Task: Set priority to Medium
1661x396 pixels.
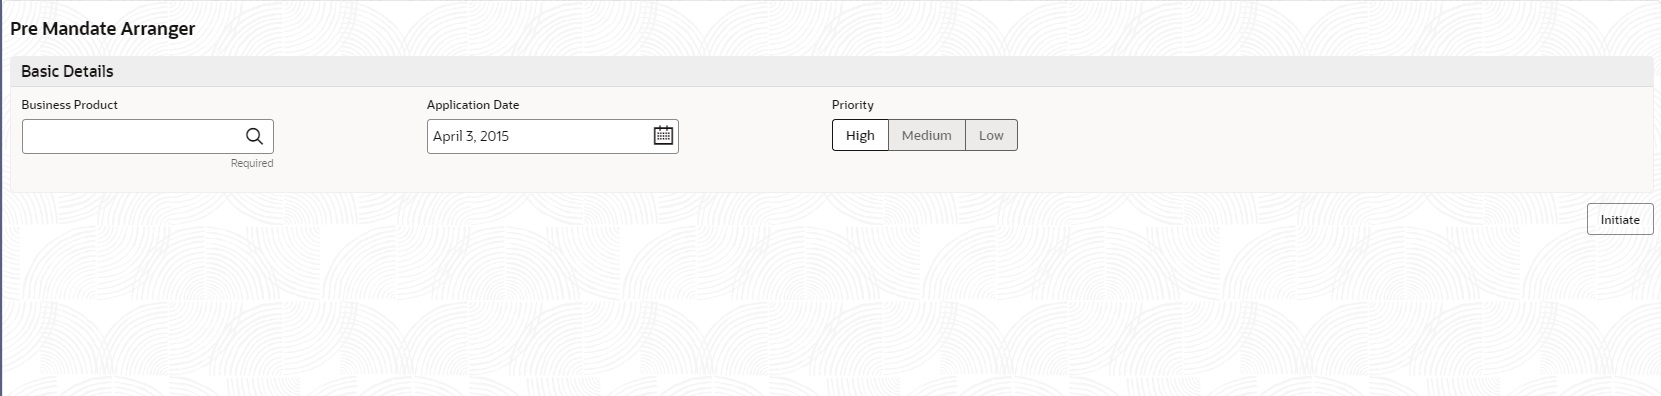Action: point(927,135)
